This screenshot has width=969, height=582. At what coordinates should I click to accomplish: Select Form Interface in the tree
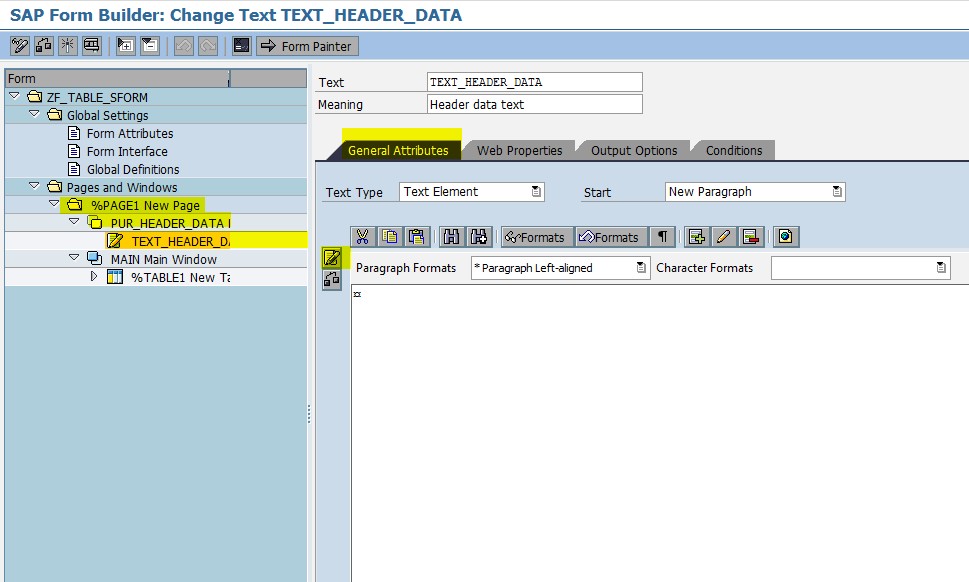click(x=127, y=151)
